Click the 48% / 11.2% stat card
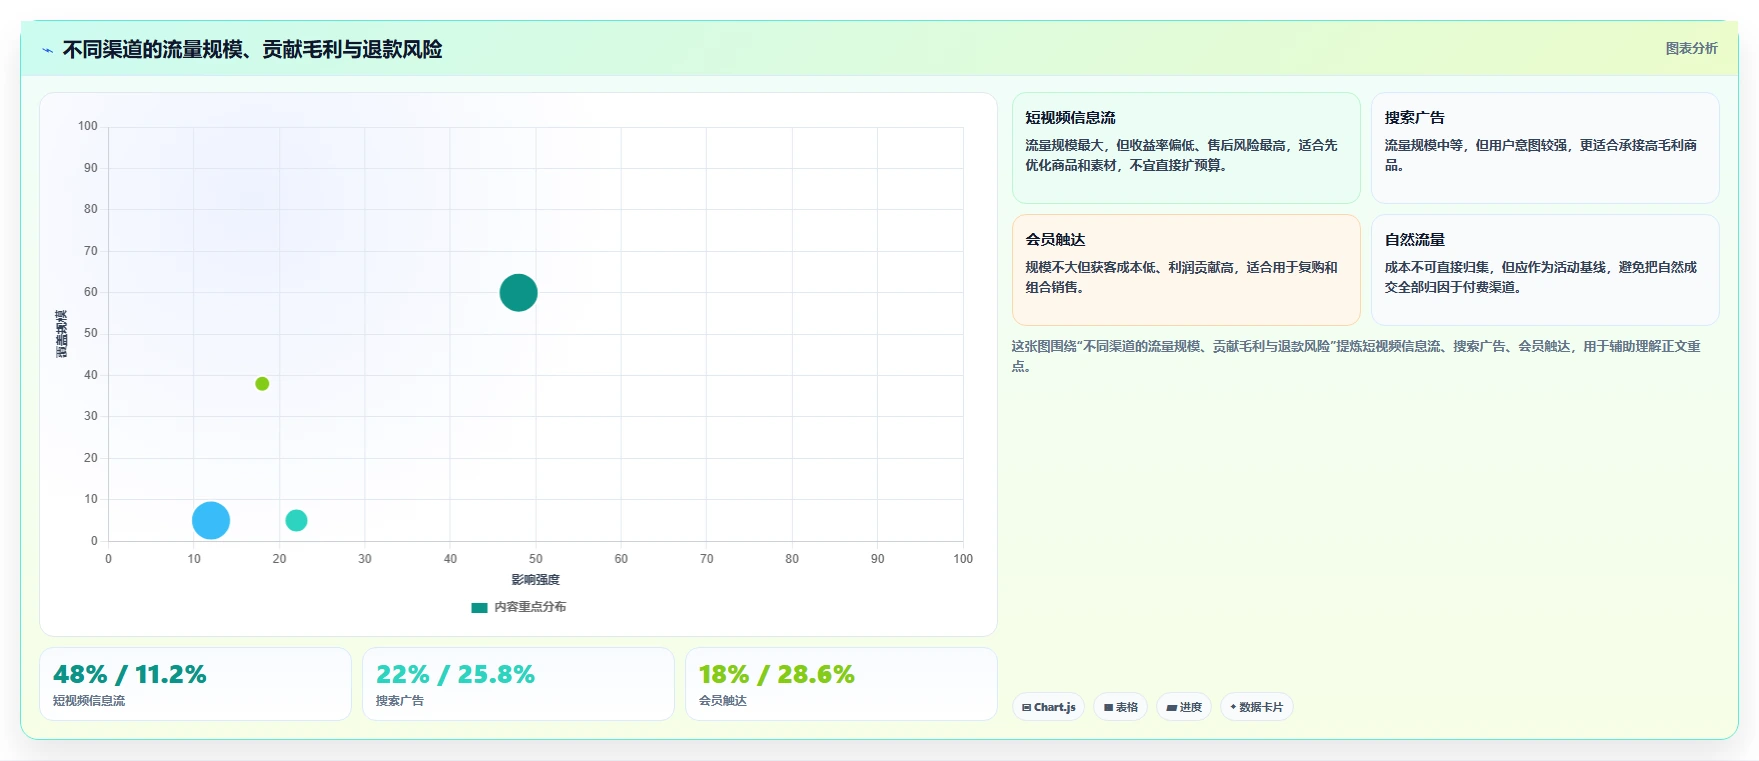1759x761 pixels. (195, 684)
